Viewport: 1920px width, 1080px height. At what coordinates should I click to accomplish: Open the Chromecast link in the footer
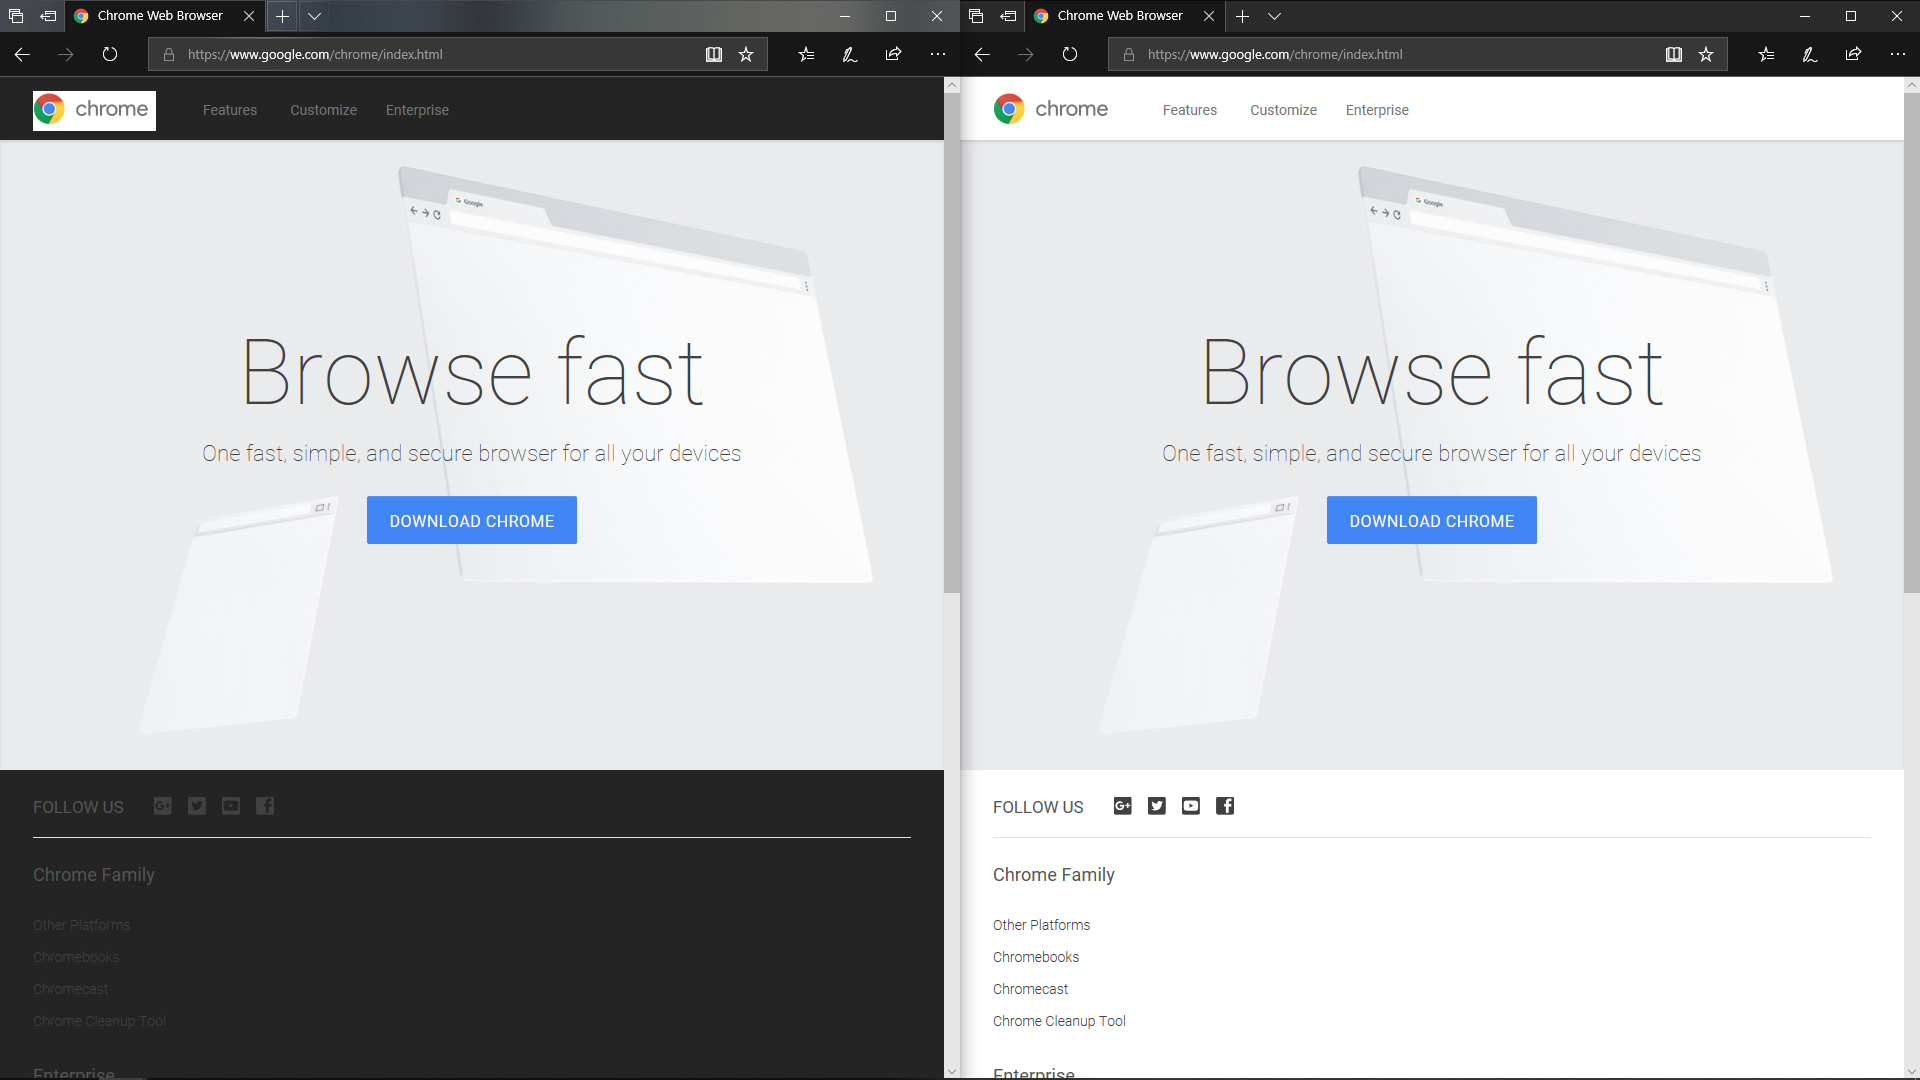[70, 988]
